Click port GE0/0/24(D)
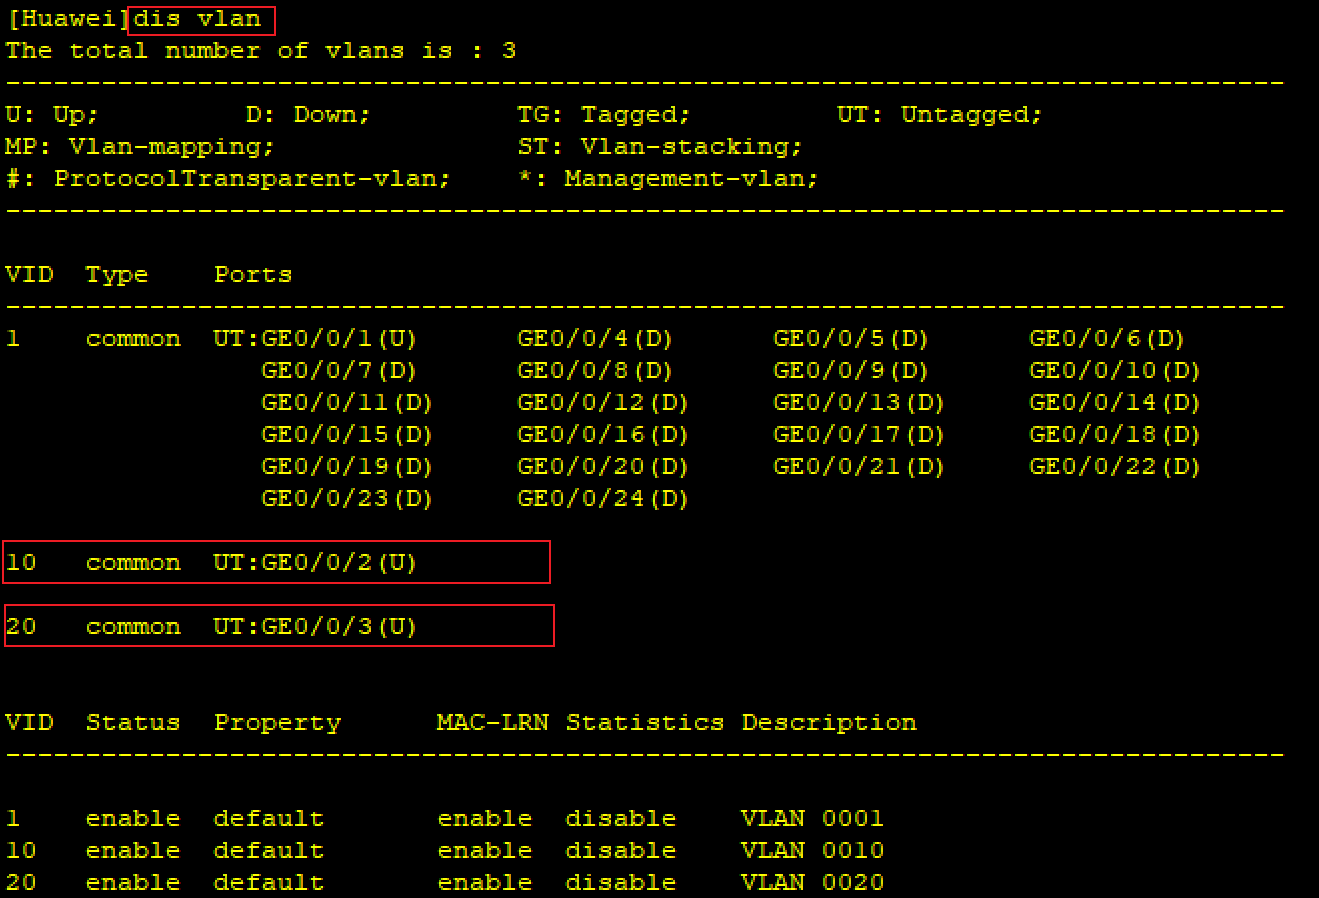This screenshot has height=898, width=1319. point(603,499)
